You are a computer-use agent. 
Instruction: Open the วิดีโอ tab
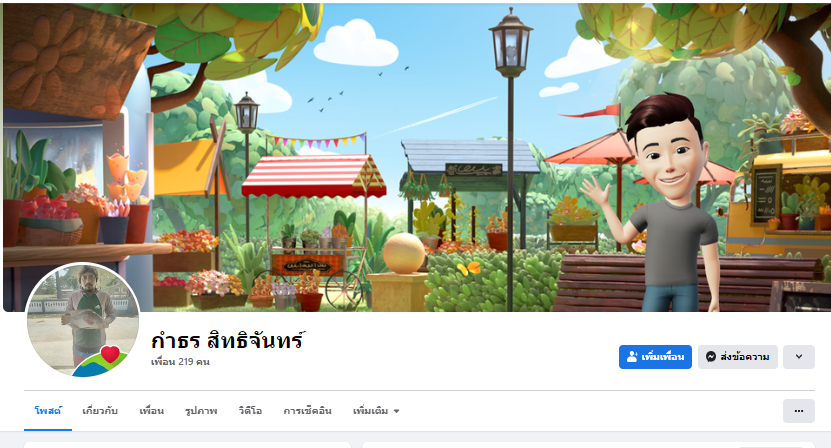tap(250, 411)
